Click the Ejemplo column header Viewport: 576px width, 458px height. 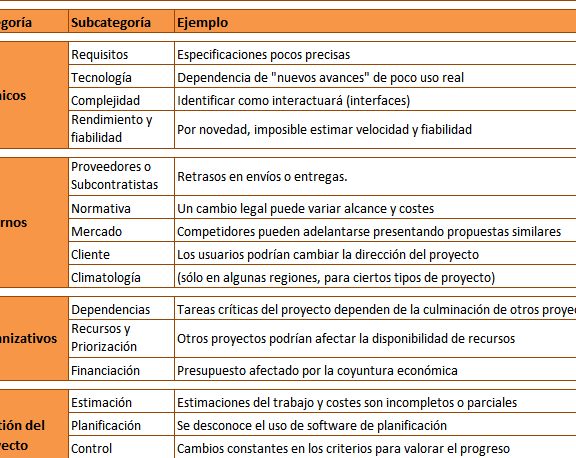[375, 22]
